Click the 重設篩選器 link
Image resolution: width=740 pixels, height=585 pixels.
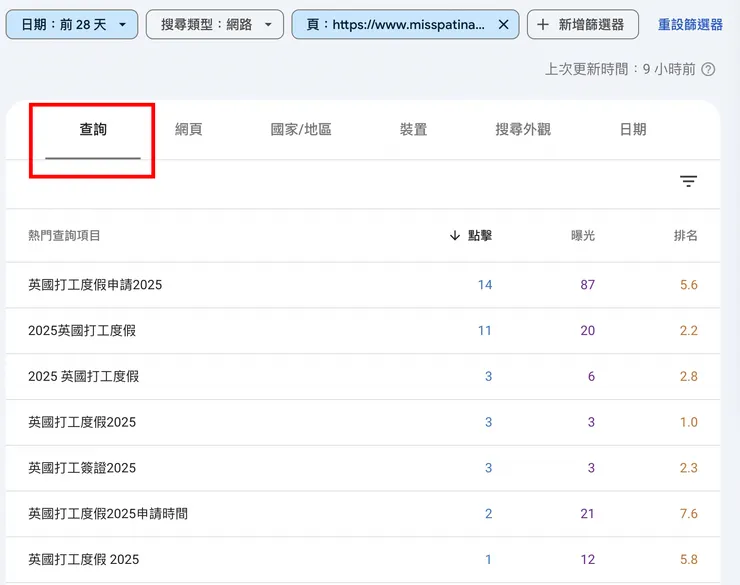point(690,25)
